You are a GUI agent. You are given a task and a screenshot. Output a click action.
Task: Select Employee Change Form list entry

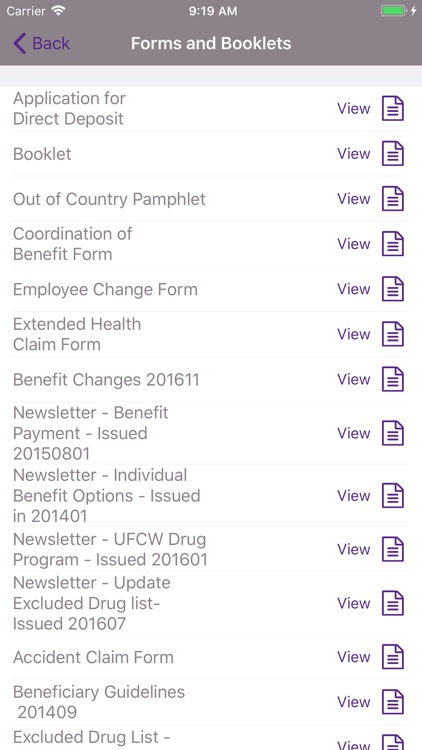click(211, 289)
